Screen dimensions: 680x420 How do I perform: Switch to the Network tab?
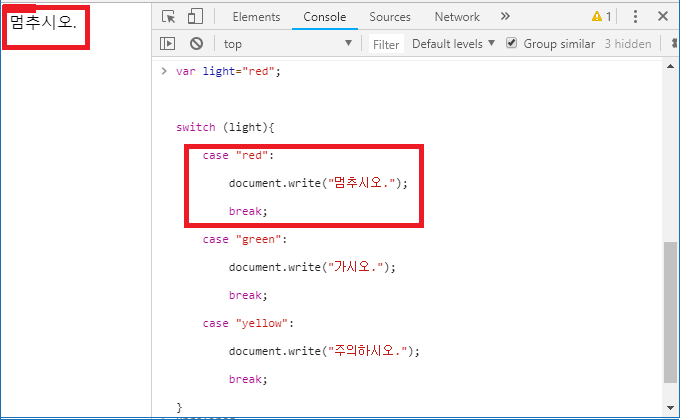coord(457,17)
